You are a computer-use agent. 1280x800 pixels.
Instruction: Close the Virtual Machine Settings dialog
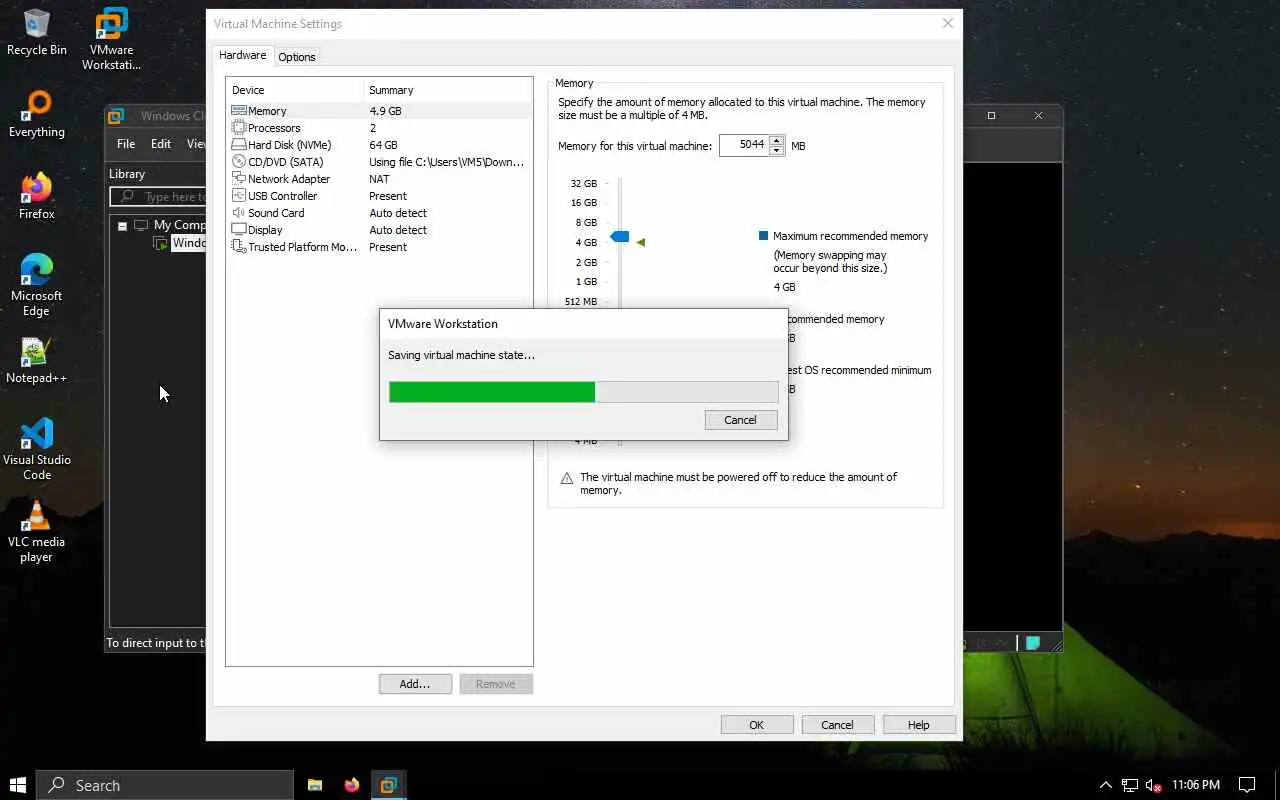pos(948,23)
